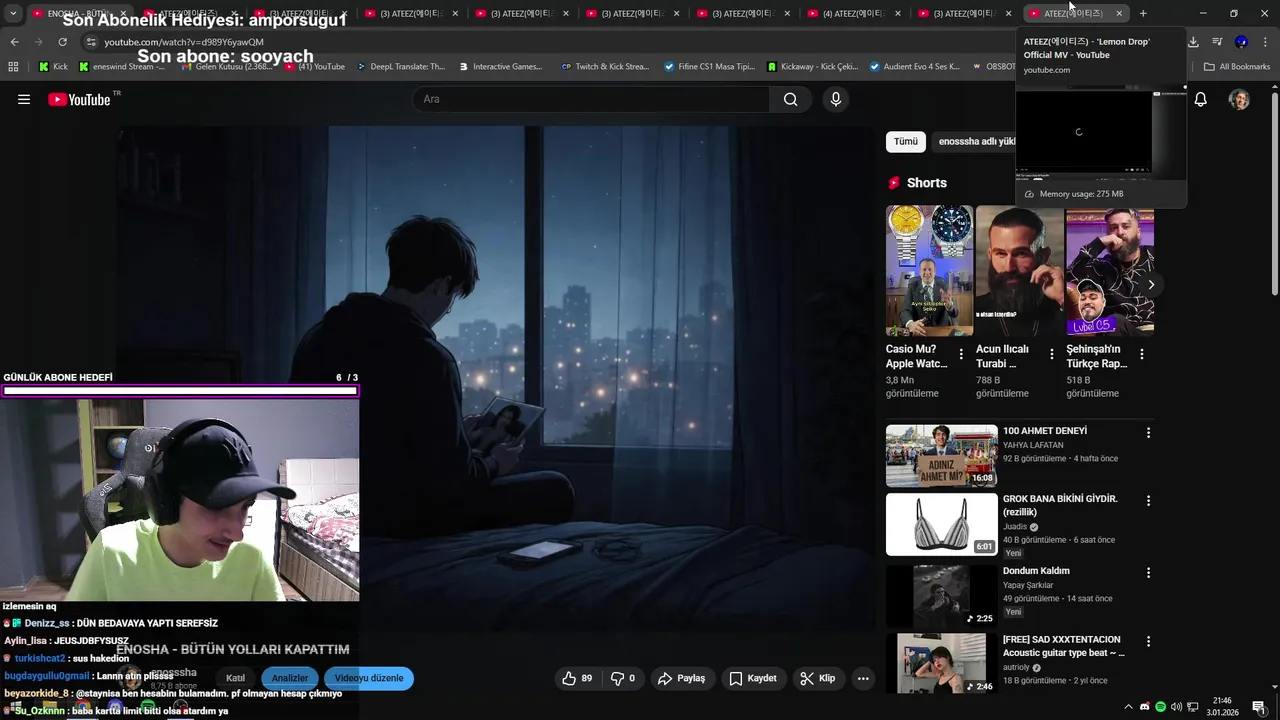Open Spotify from the system tray
The height and width of the screenshot is (720, 1280).
tap(1160, 707)
